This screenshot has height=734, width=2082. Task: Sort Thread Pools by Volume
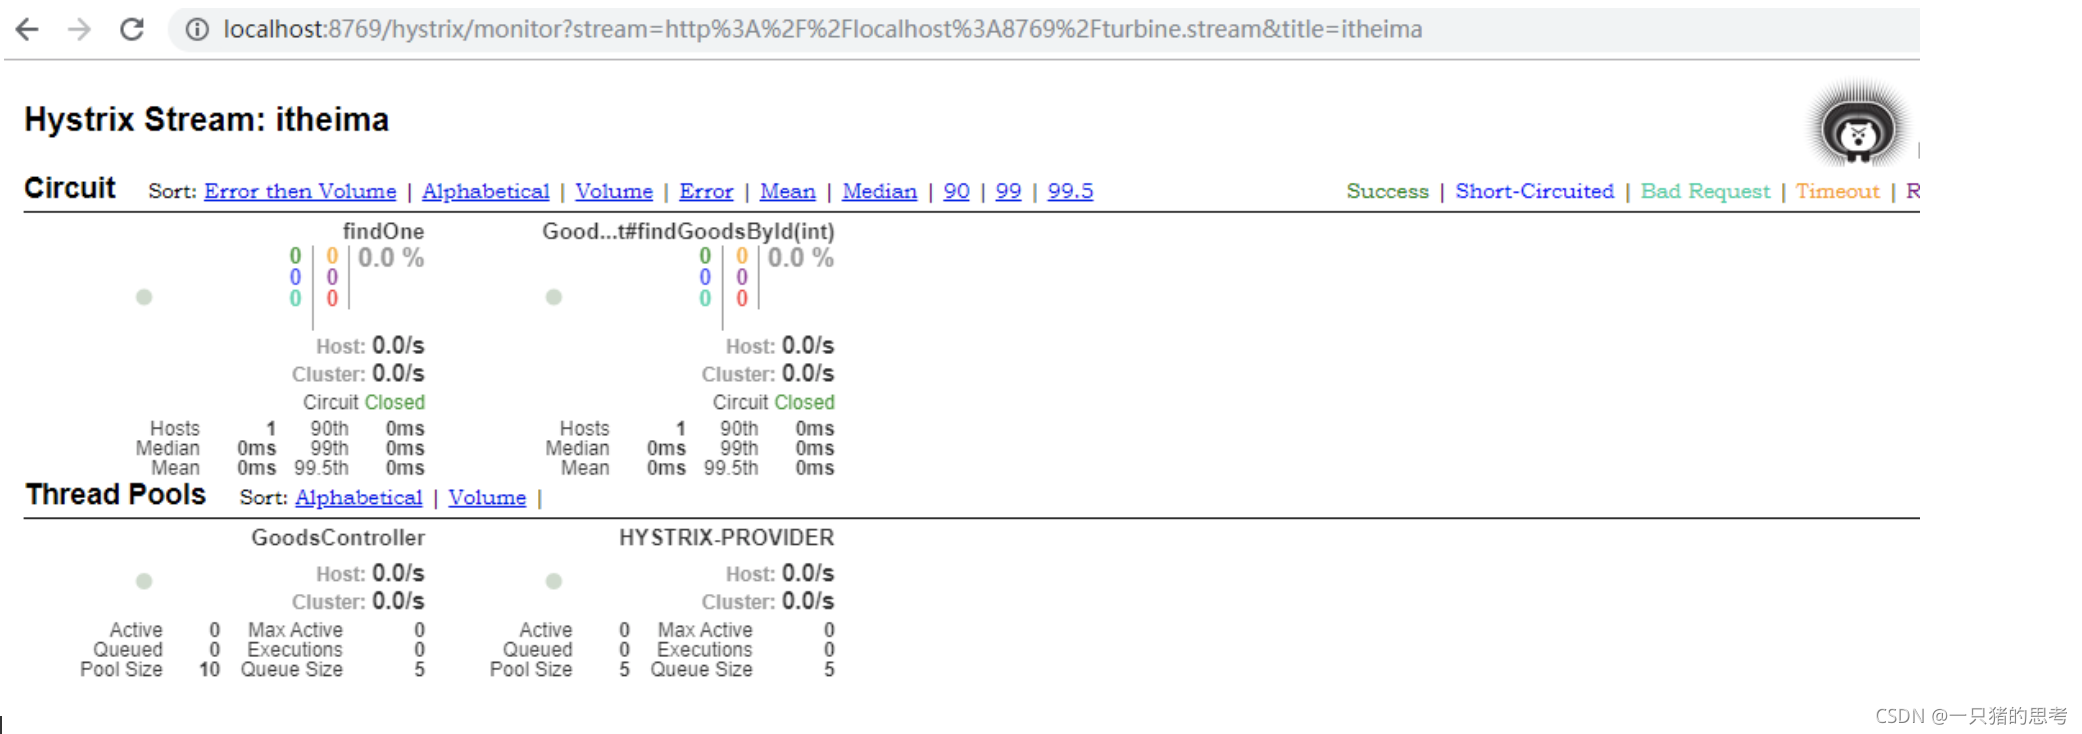[x=487, y=497]
